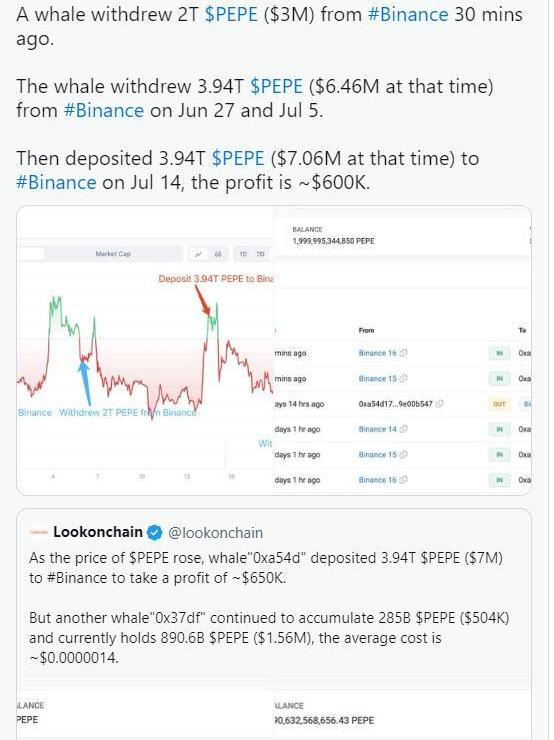Click the OUT badge on 0xa54d17 row
The height and width of the screenshot is (740, 554).
click(x=499, y=404)
